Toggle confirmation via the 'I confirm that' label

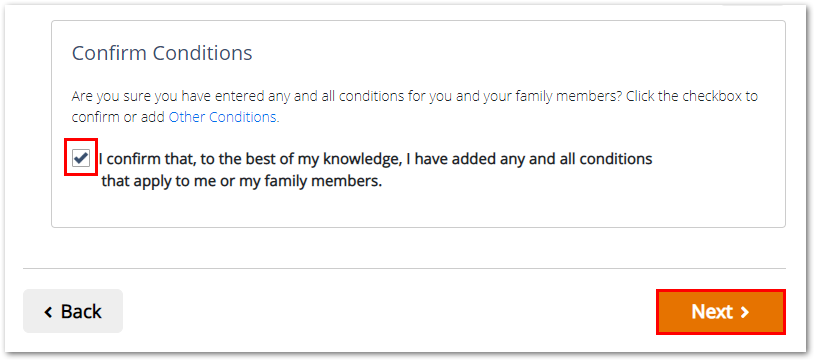(x=147, y=158)
